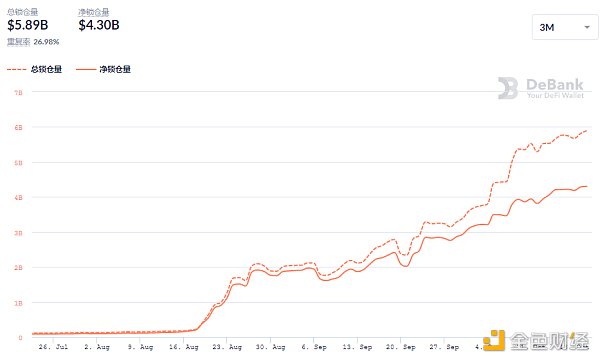Click the 26. Jul axis date label
The width and height of the screenshot is (600, 362).
click(x=53, y=347)
